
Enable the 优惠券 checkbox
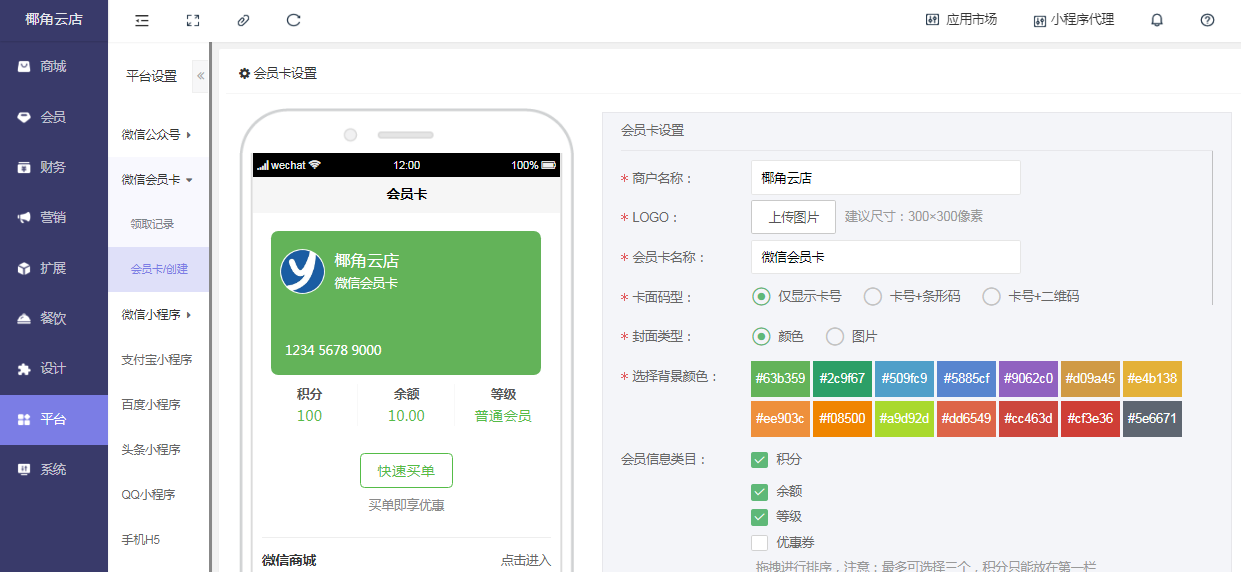759,543
